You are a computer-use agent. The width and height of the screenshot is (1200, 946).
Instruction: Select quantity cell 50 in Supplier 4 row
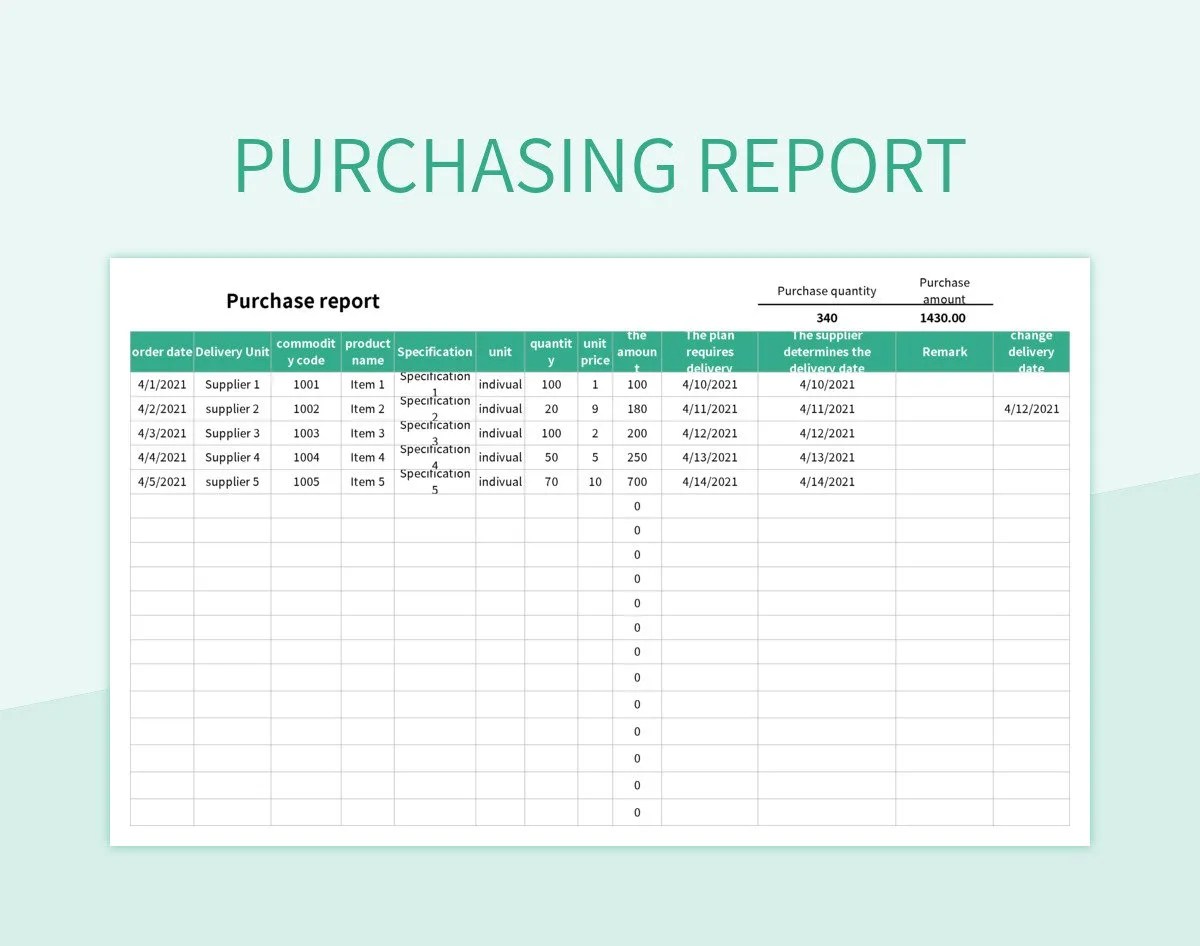tap(551, 457)
